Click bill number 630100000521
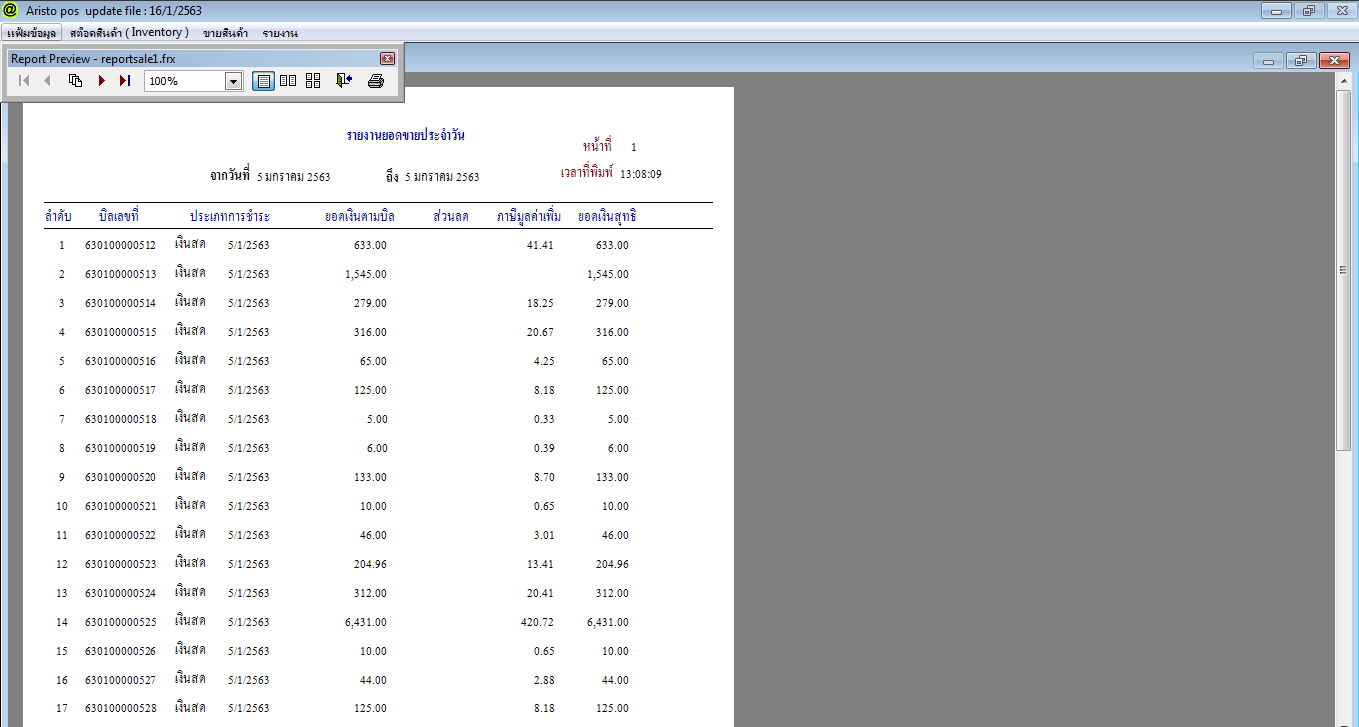 [x=121, y=506]
